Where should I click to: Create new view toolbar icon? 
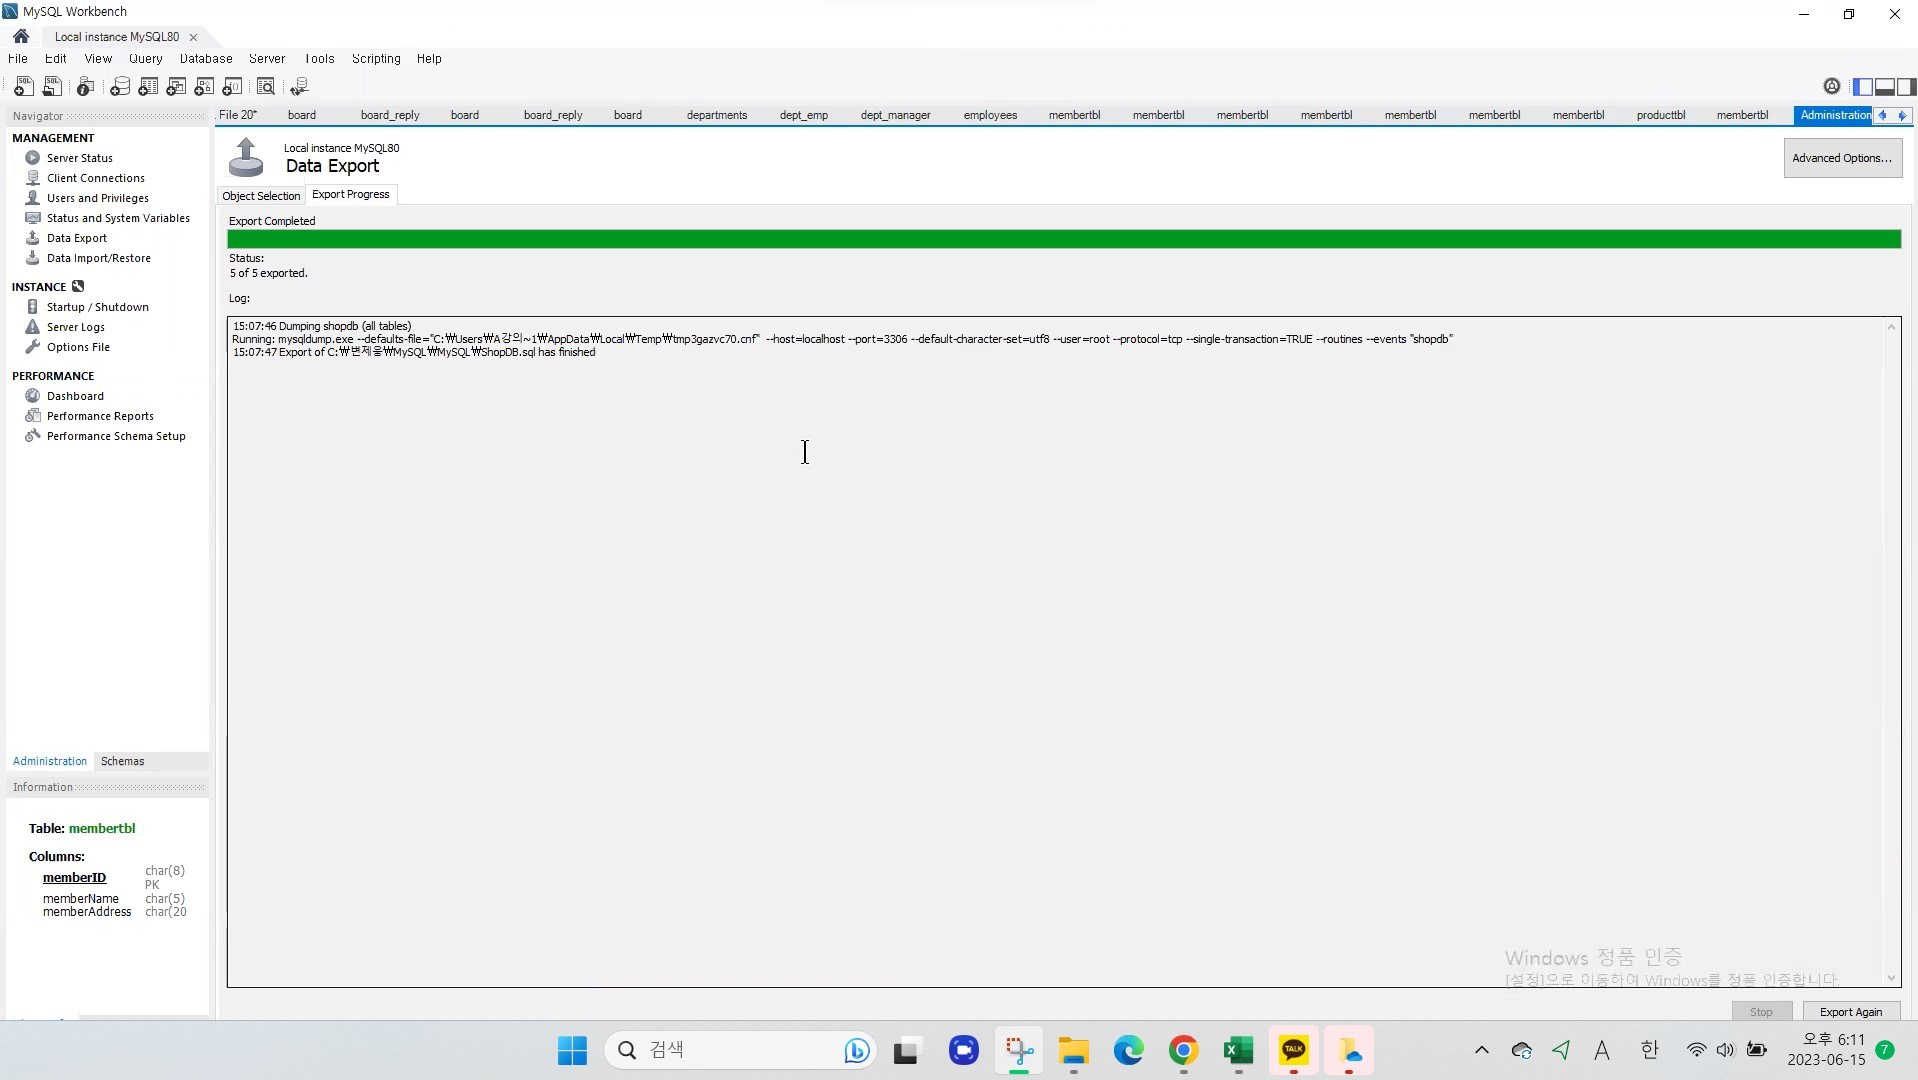click(x=176, y=87)
